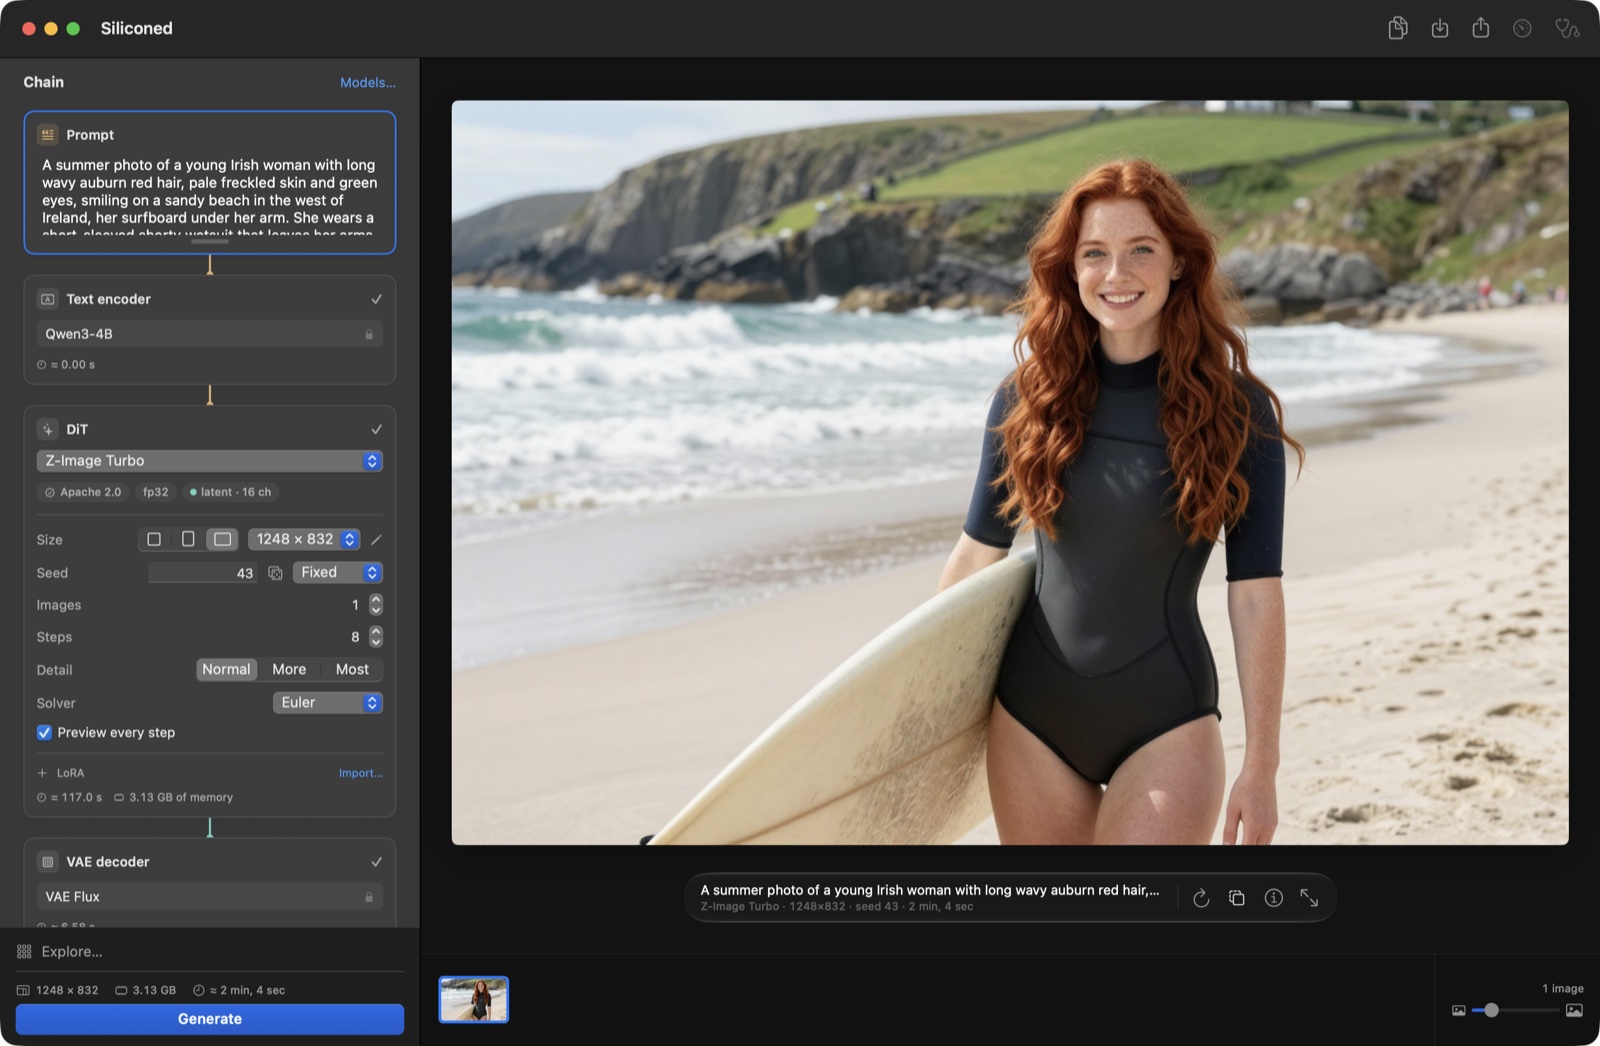The width and height of the screenshot is (1600, 1046).
Task: Click the rightmost title bar toolbar icon
Action: click(1567, 28)
